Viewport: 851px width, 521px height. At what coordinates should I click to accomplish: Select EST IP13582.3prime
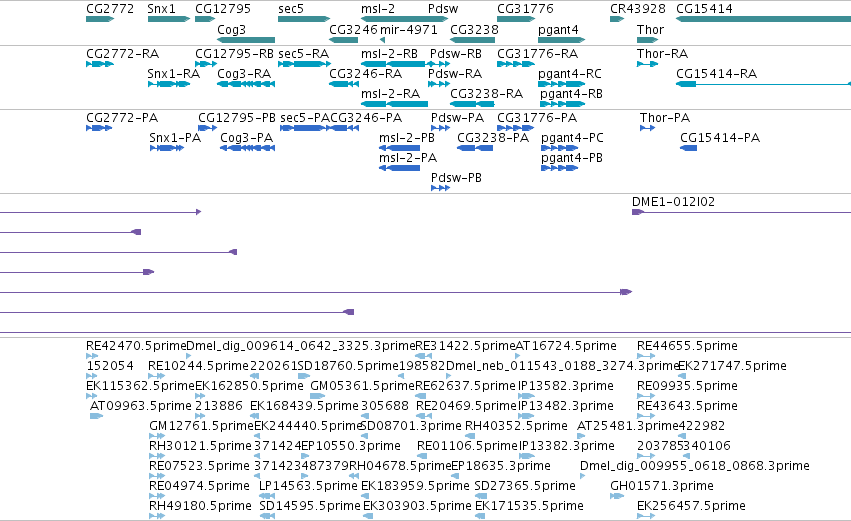coord(526,396)
